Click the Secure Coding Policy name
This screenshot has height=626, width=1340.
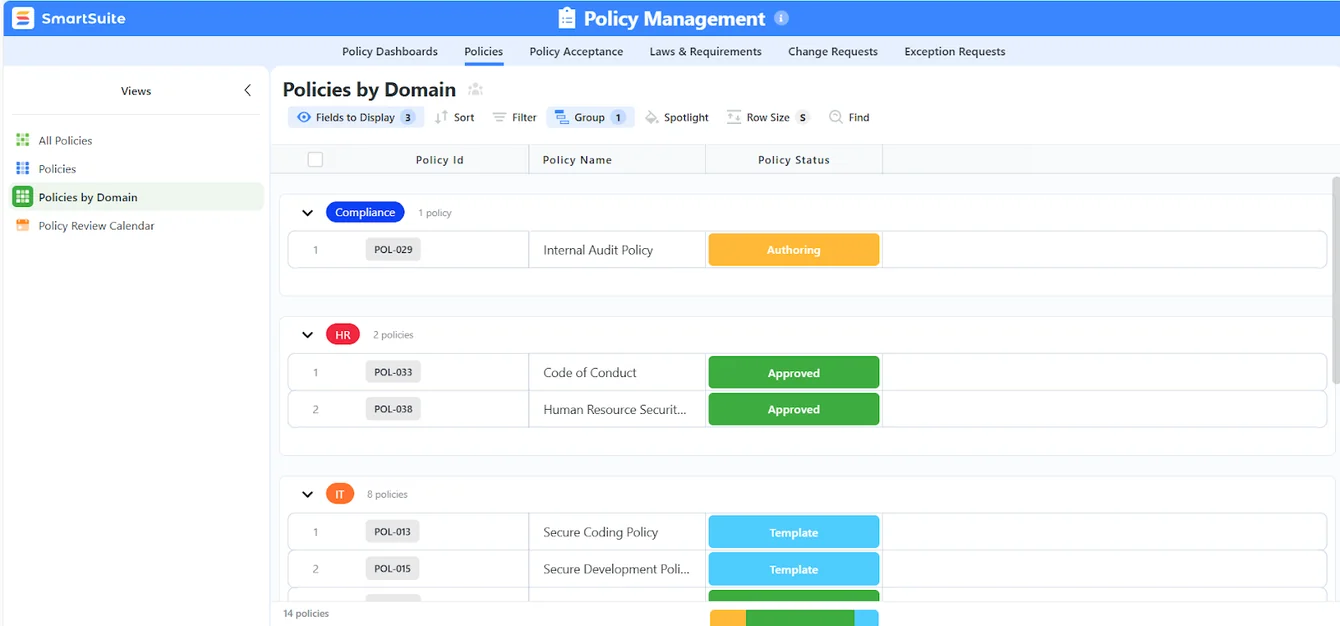(601, 532)
